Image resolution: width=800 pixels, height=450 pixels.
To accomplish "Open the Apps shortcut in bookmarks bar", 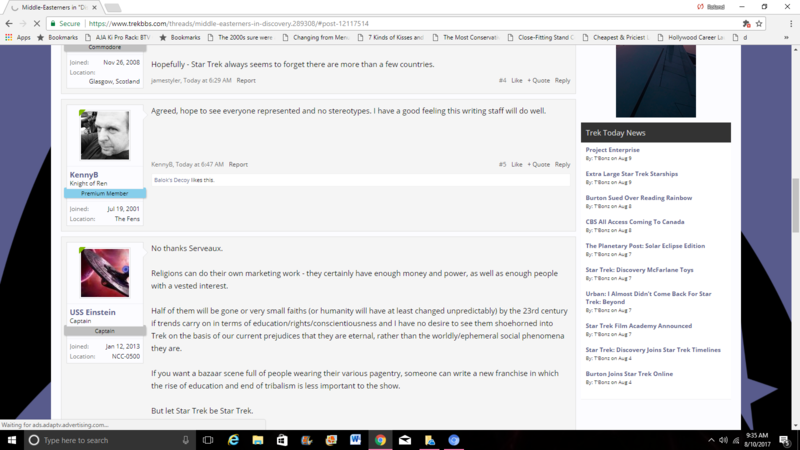I will coord(18,37).
